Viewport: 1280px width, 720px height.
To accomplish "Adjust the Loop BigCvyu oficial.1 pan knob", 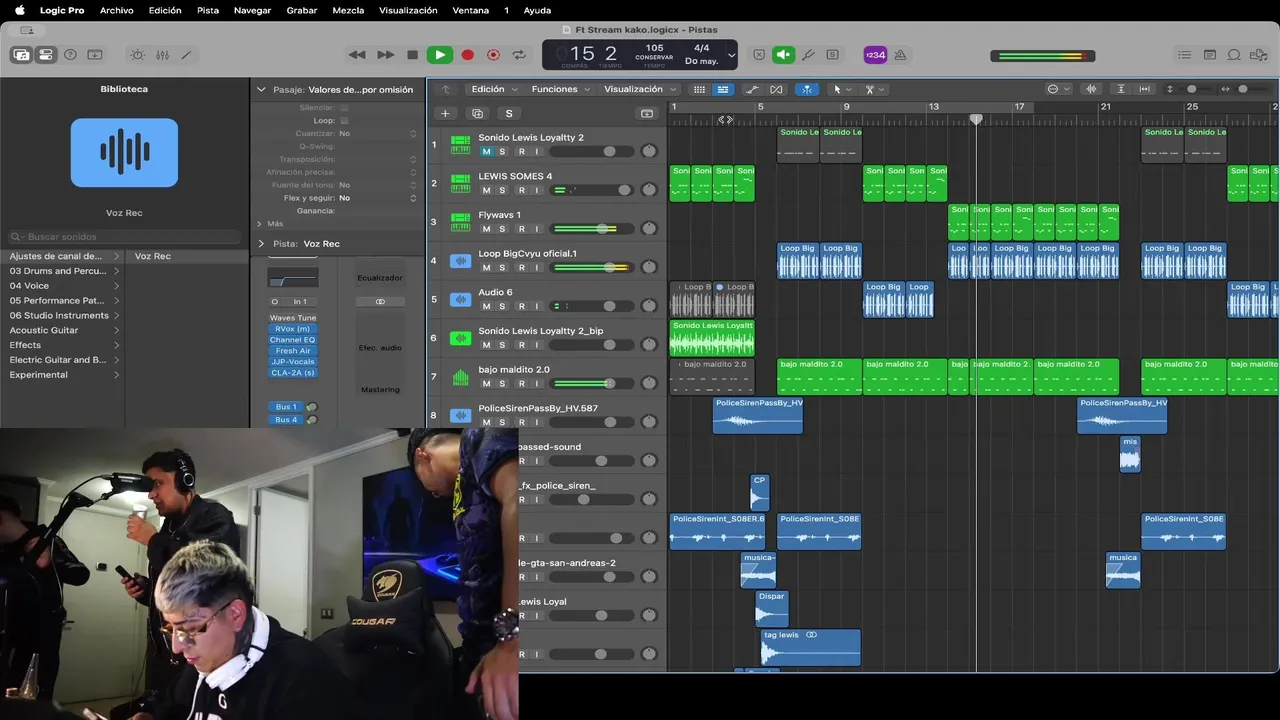I will pos(649,267).
